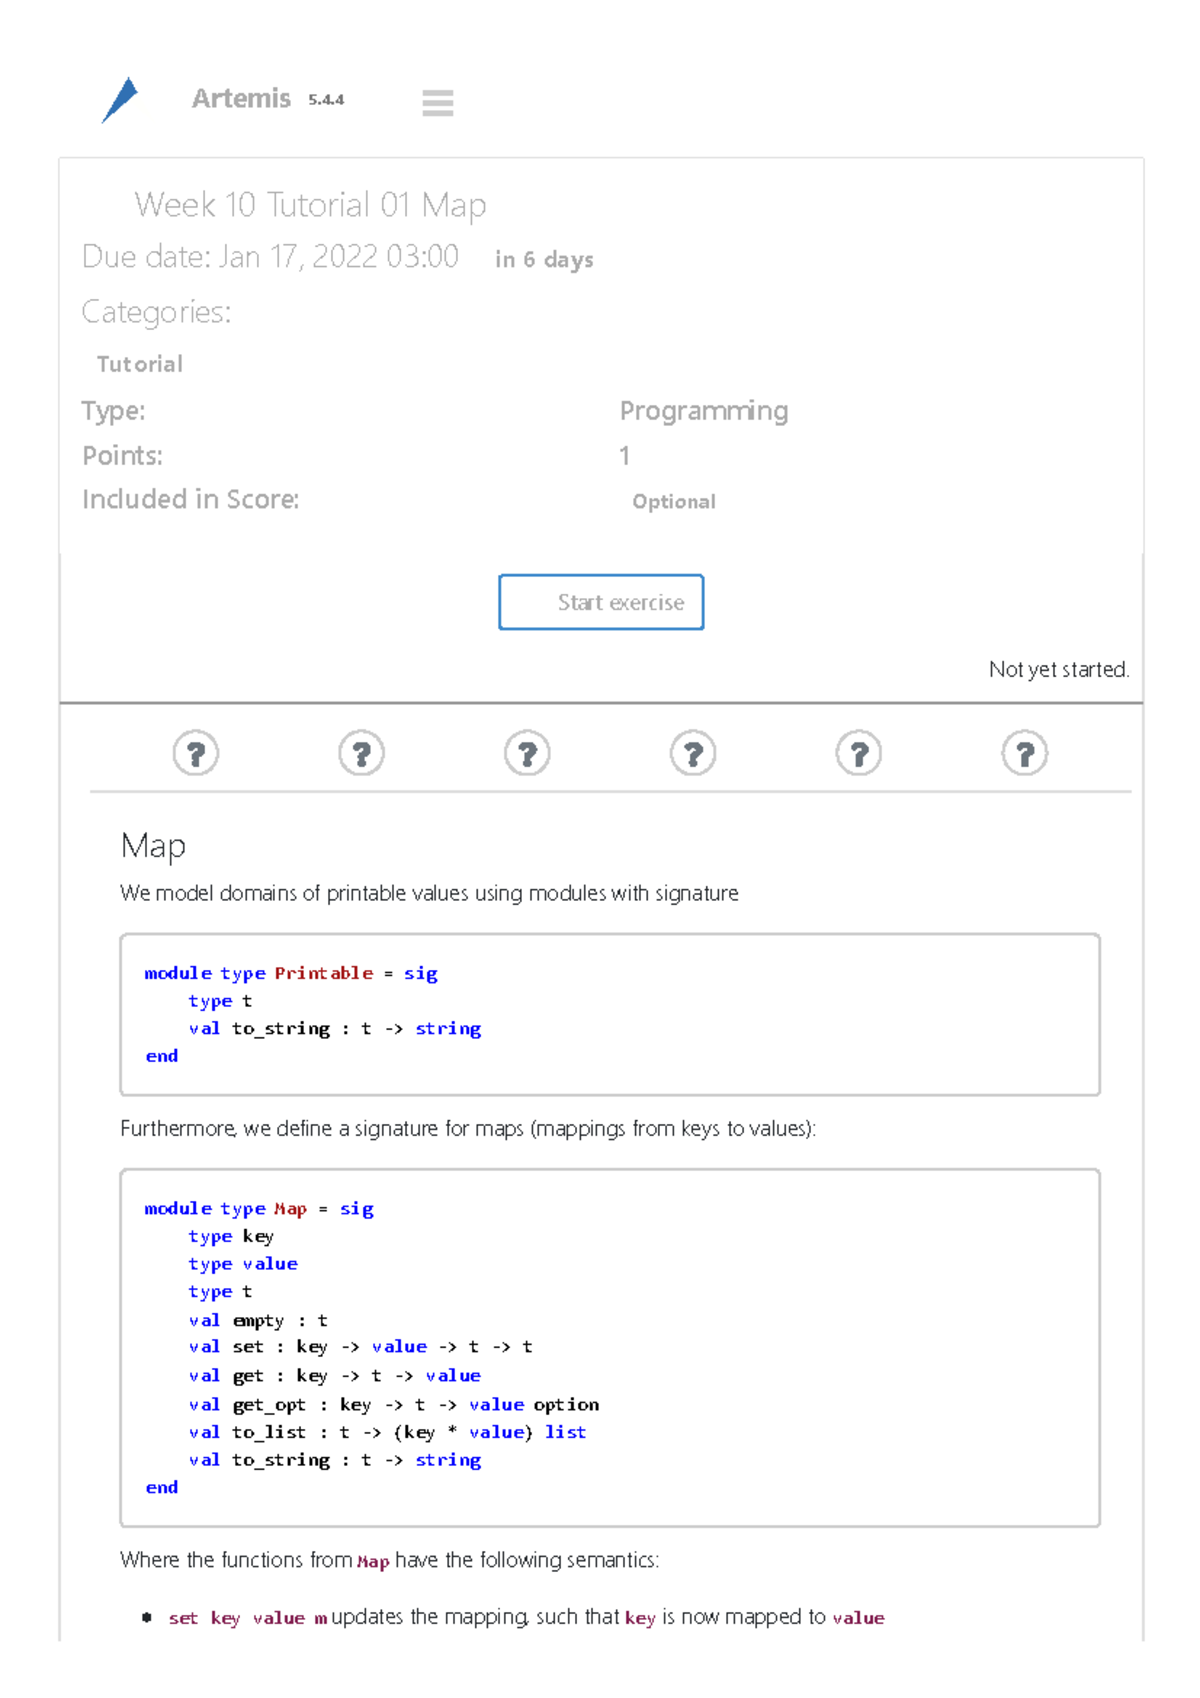Image resolution: width=1200 pixels, height=1698 pixels.
Task: Open the hamburger navigation menu
Action: (437, 103)
